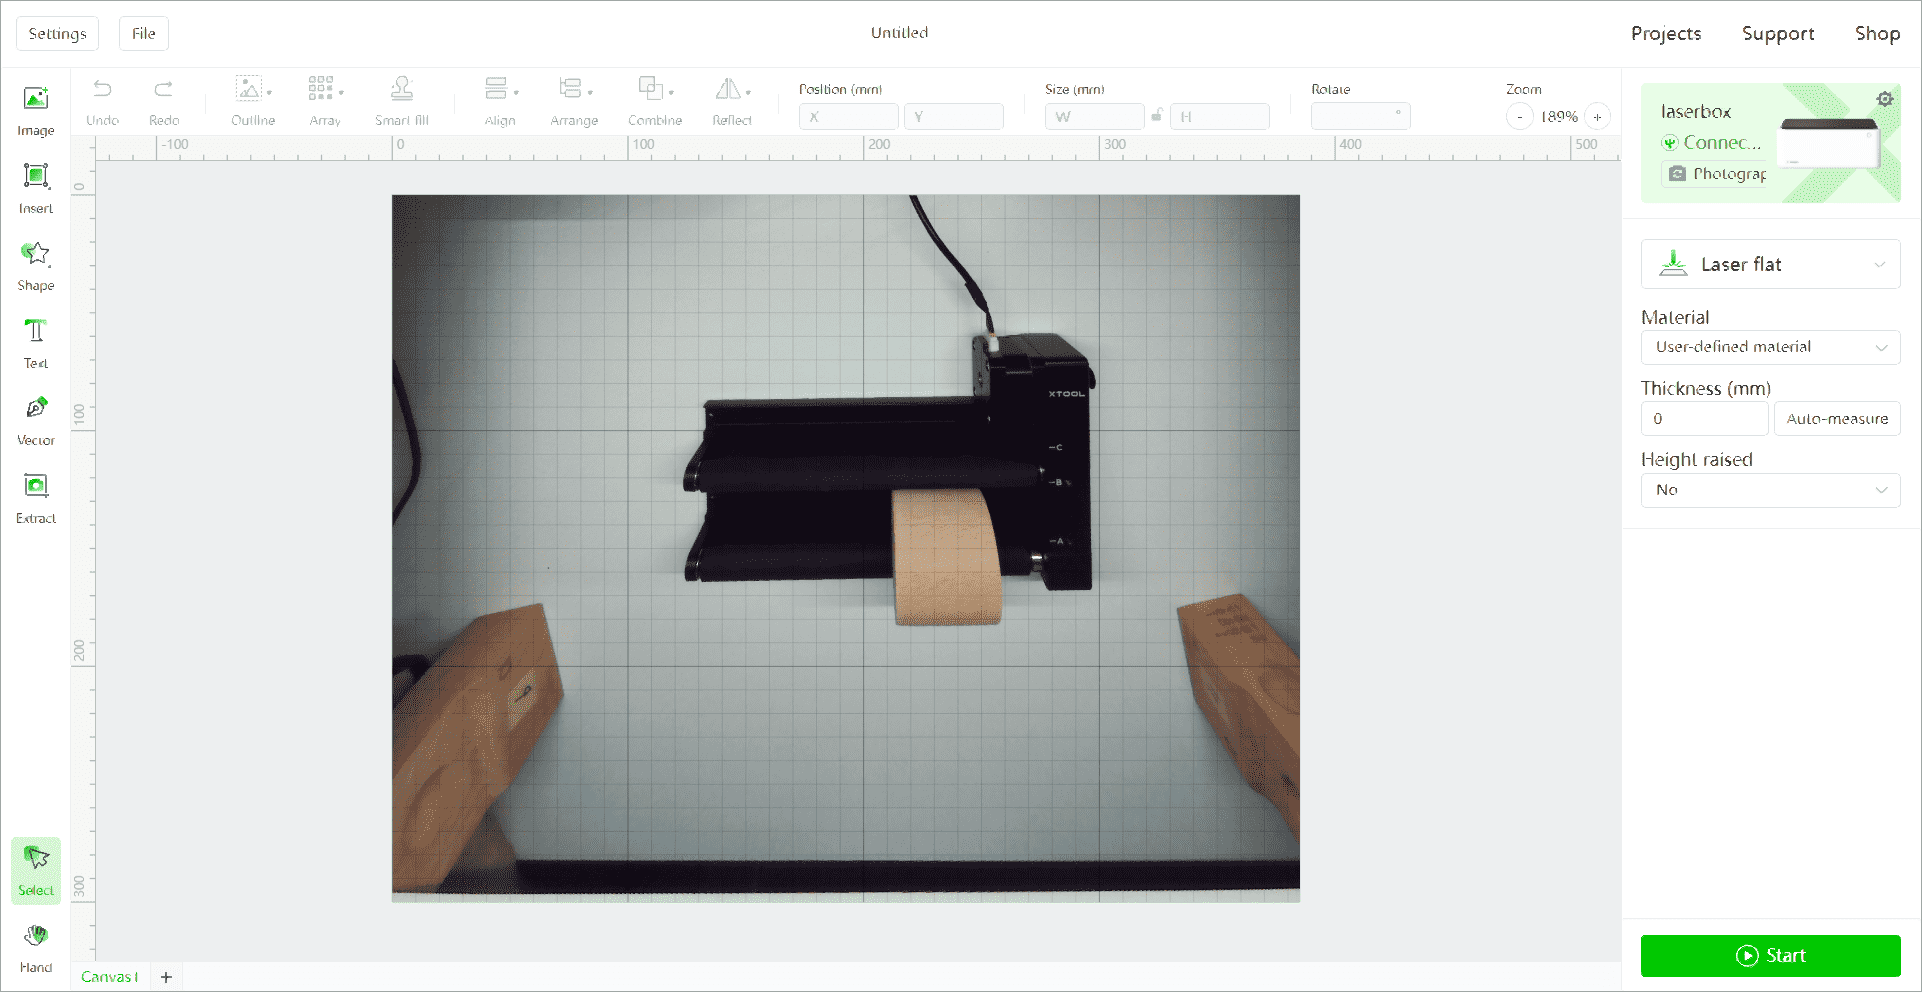Increase zoom with the plus button

1597,117
